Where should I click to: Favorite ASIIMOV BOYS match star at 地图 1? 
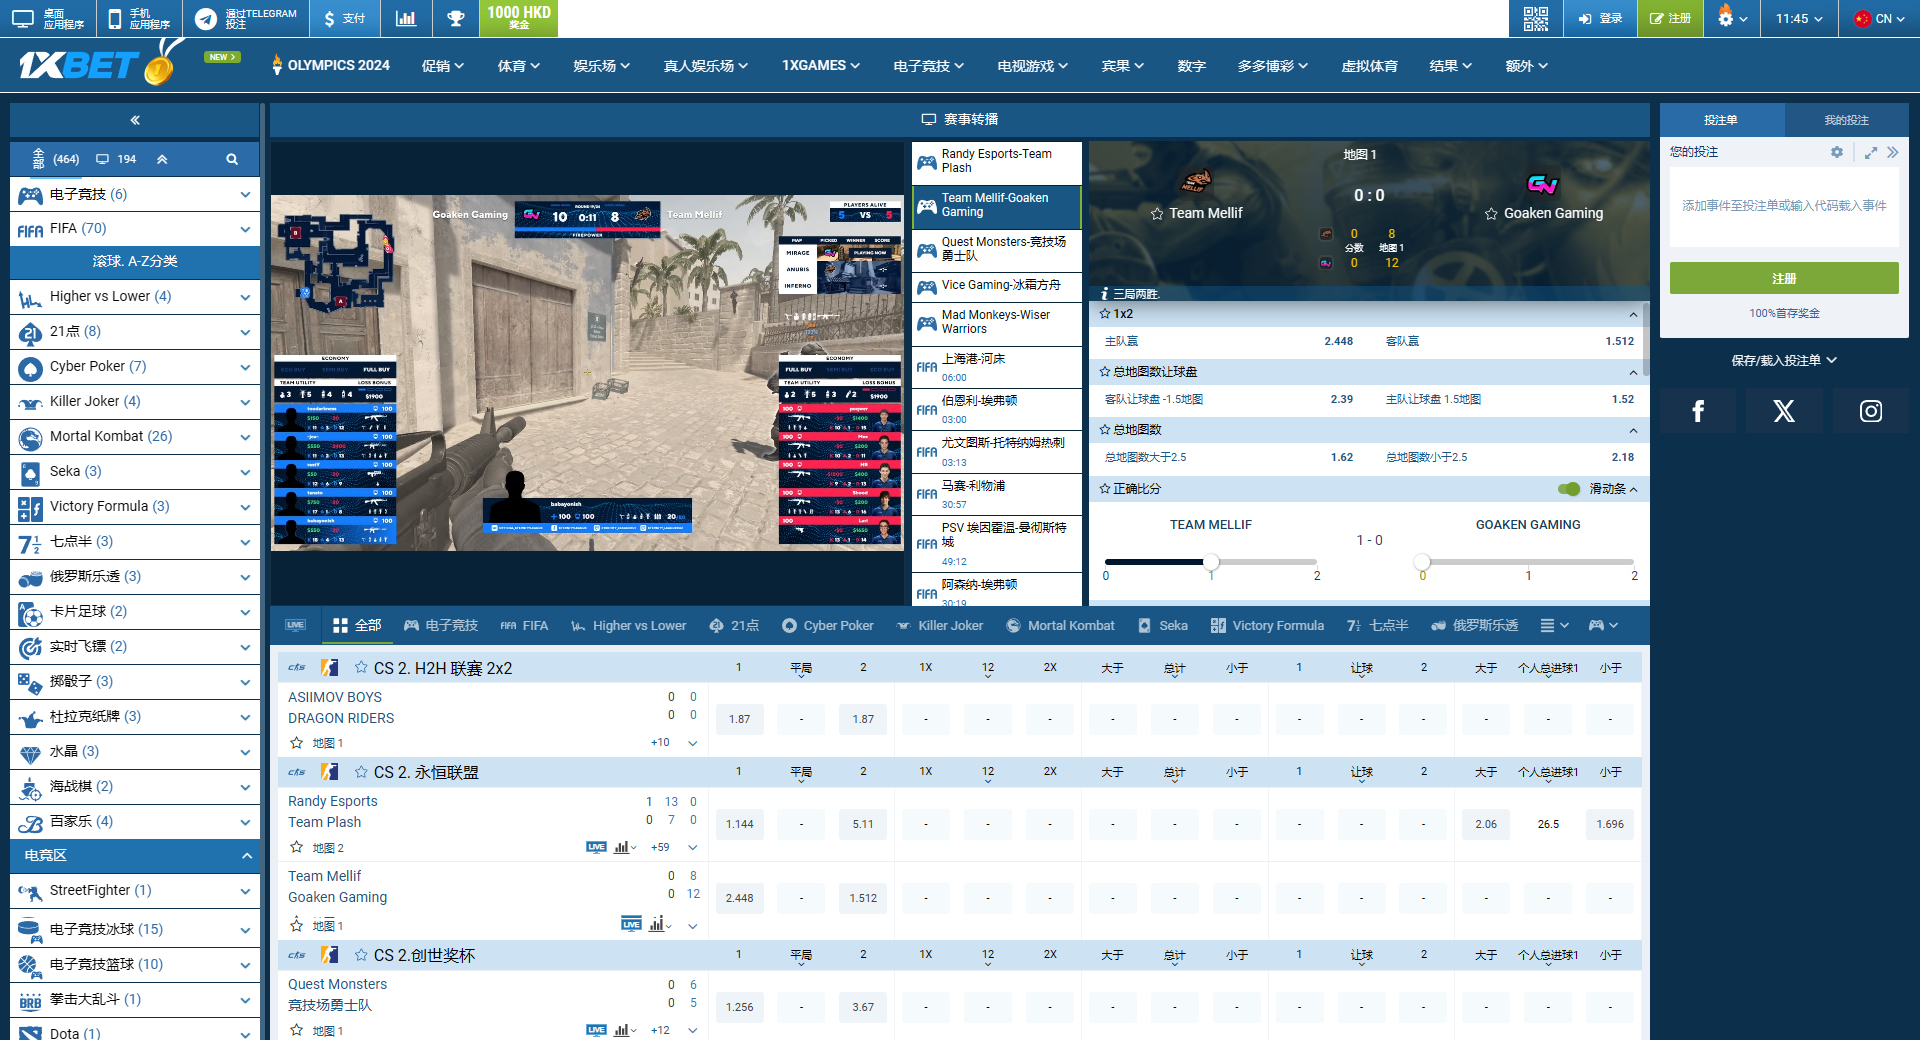(296, 743)
